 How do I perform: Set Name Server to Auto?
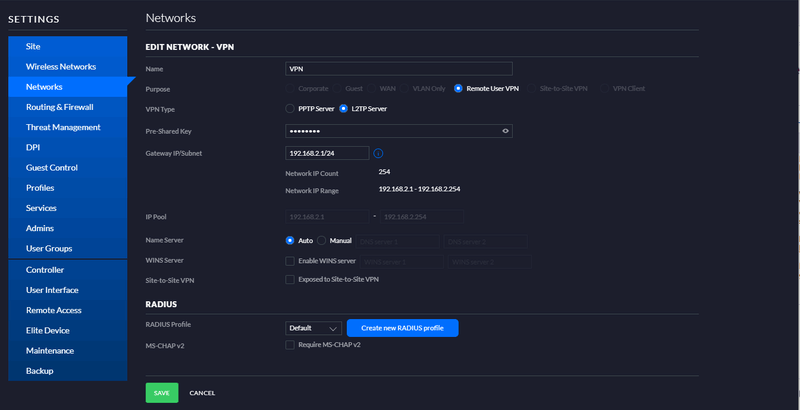click(x=290, y=240)
